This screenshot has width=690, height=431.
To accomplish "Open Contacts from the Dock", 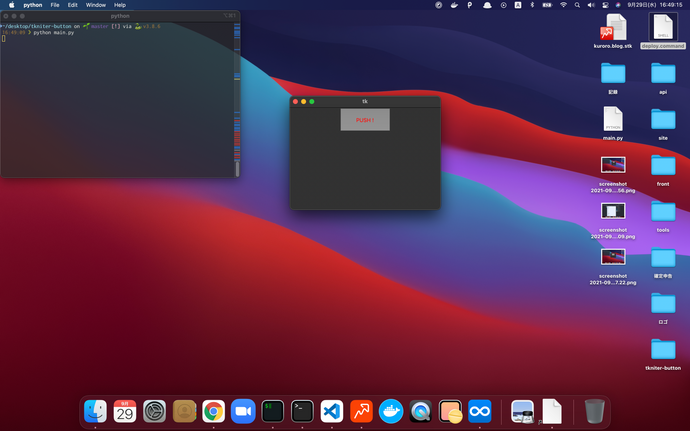I will [184, 411].
